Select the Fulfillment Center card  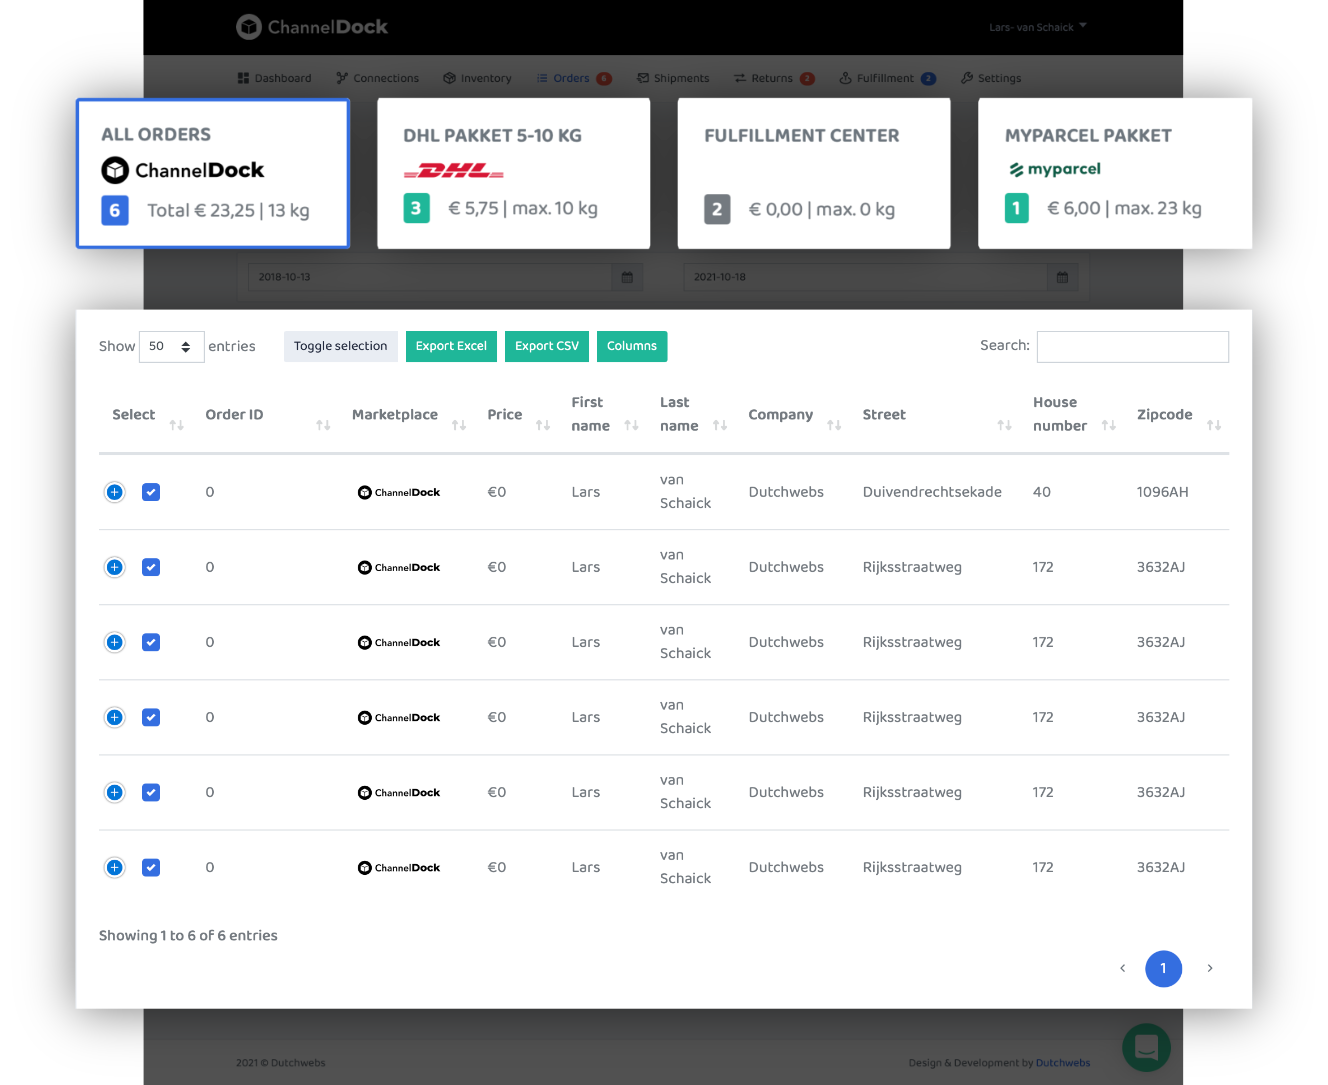(x=814, y=173)
